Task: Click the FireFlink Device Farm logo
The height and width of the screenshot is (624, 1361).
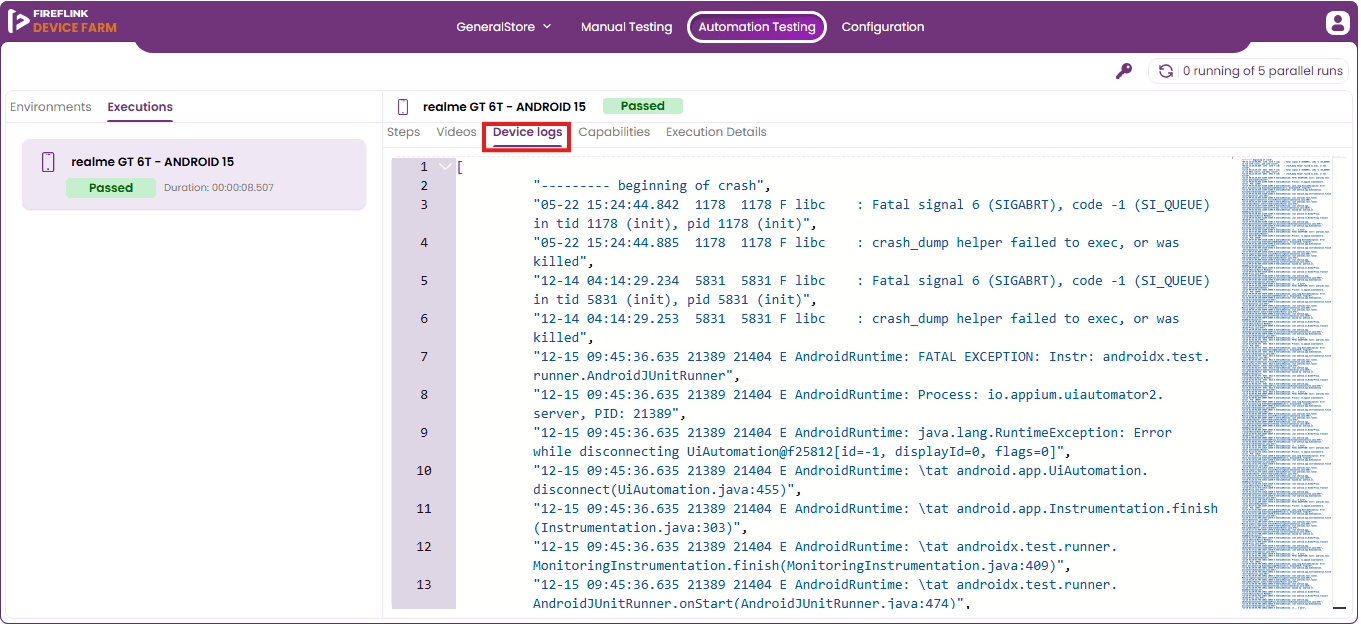Action: pos(62,21)
